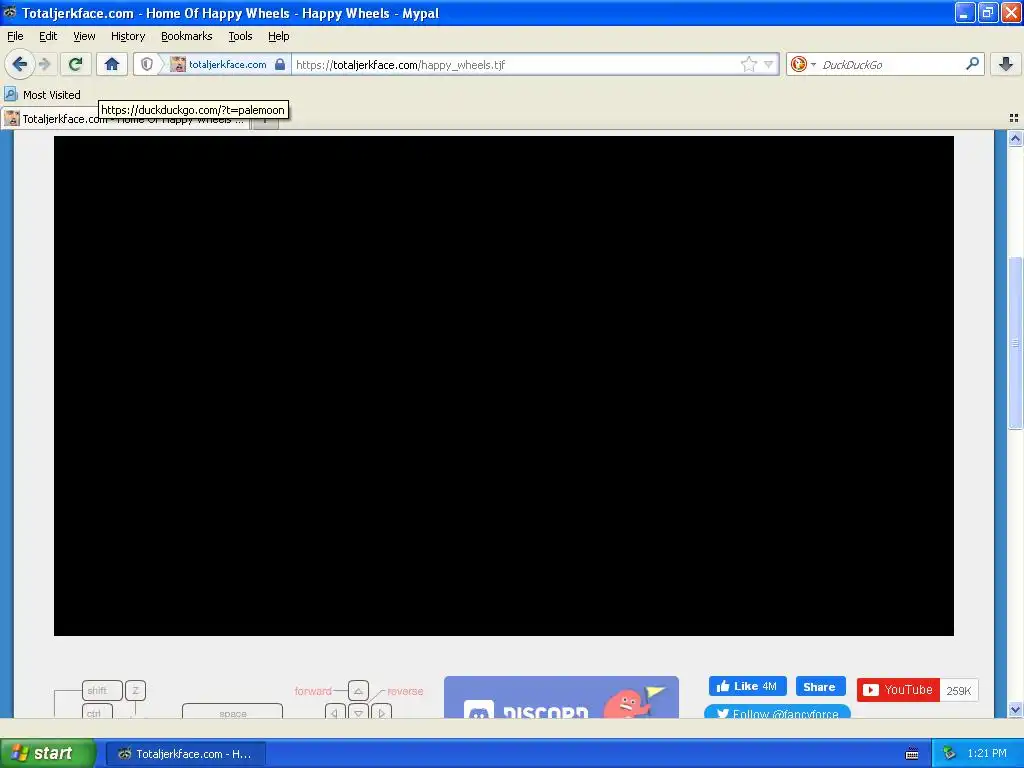The width and height of the screenshot is (1024, 768).
Task: Click the scrollbar up arrow
Action: [1015, 138]
